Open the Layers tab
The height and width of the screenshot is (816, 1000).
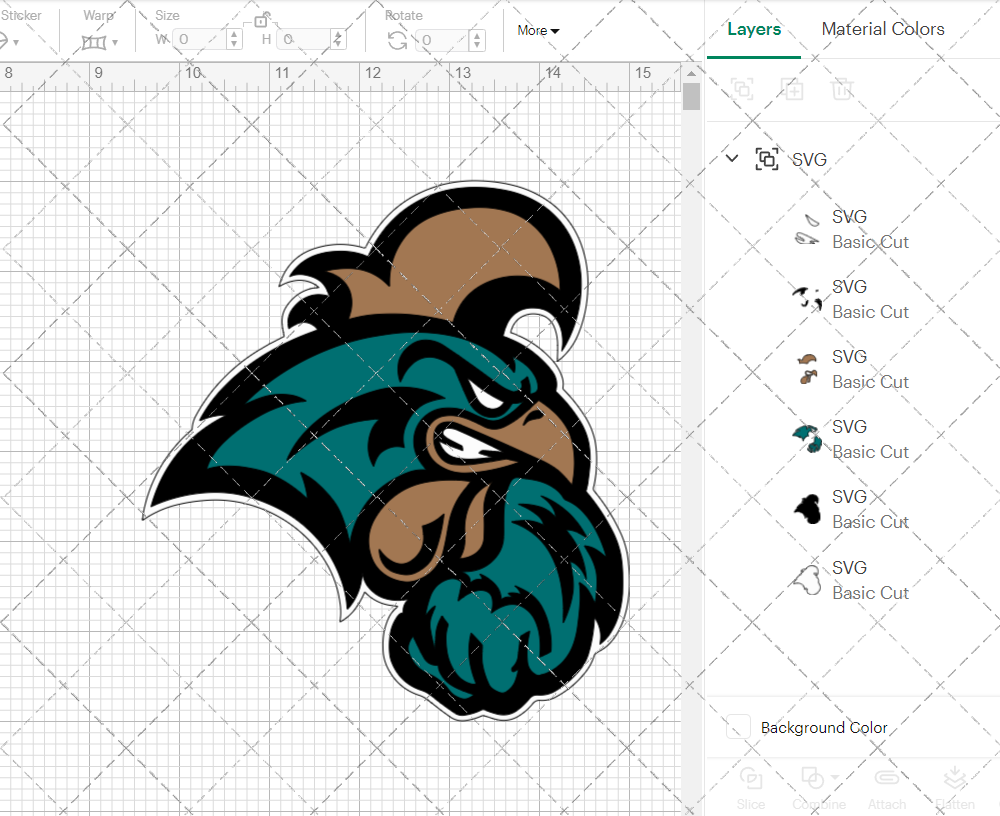tap(754, 29)
